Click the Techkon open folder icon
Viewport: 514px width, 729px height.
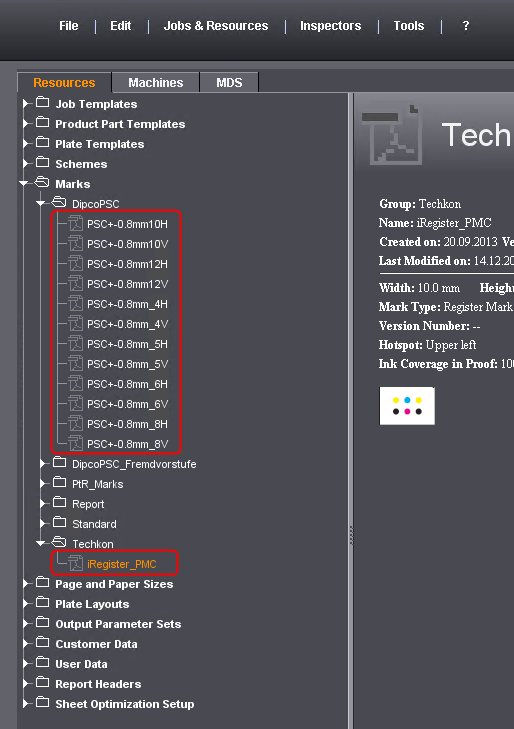point(59,542)
